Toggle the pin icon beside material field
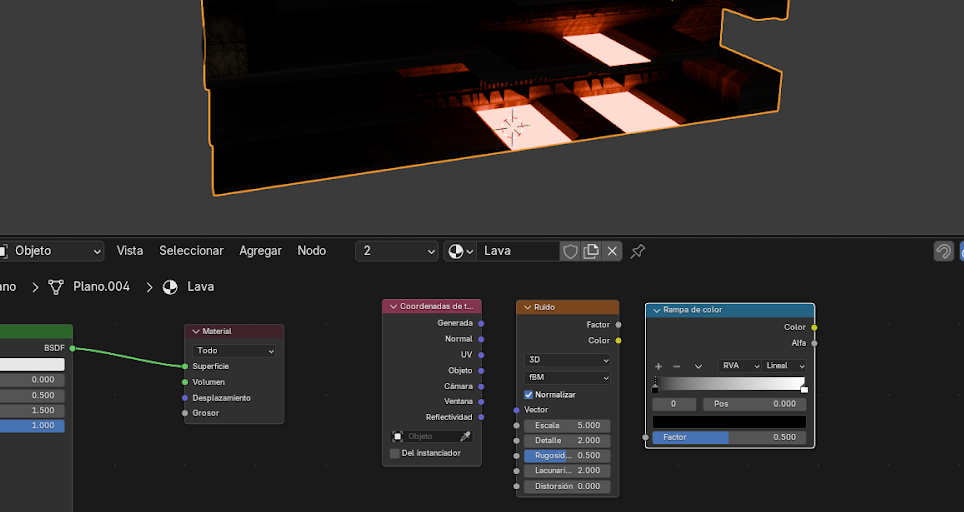Image resolution: width=964 pixels, height=512 pixels. [x=638, y=251]
